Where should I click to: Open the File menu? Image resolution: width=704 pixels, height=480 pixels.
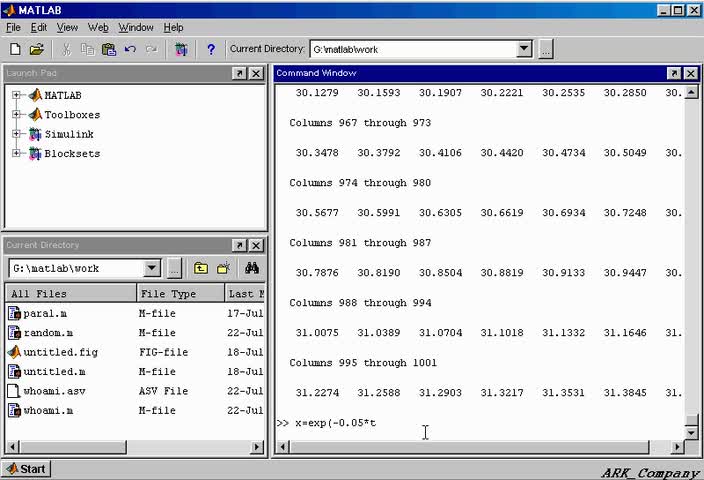[13, 28]
